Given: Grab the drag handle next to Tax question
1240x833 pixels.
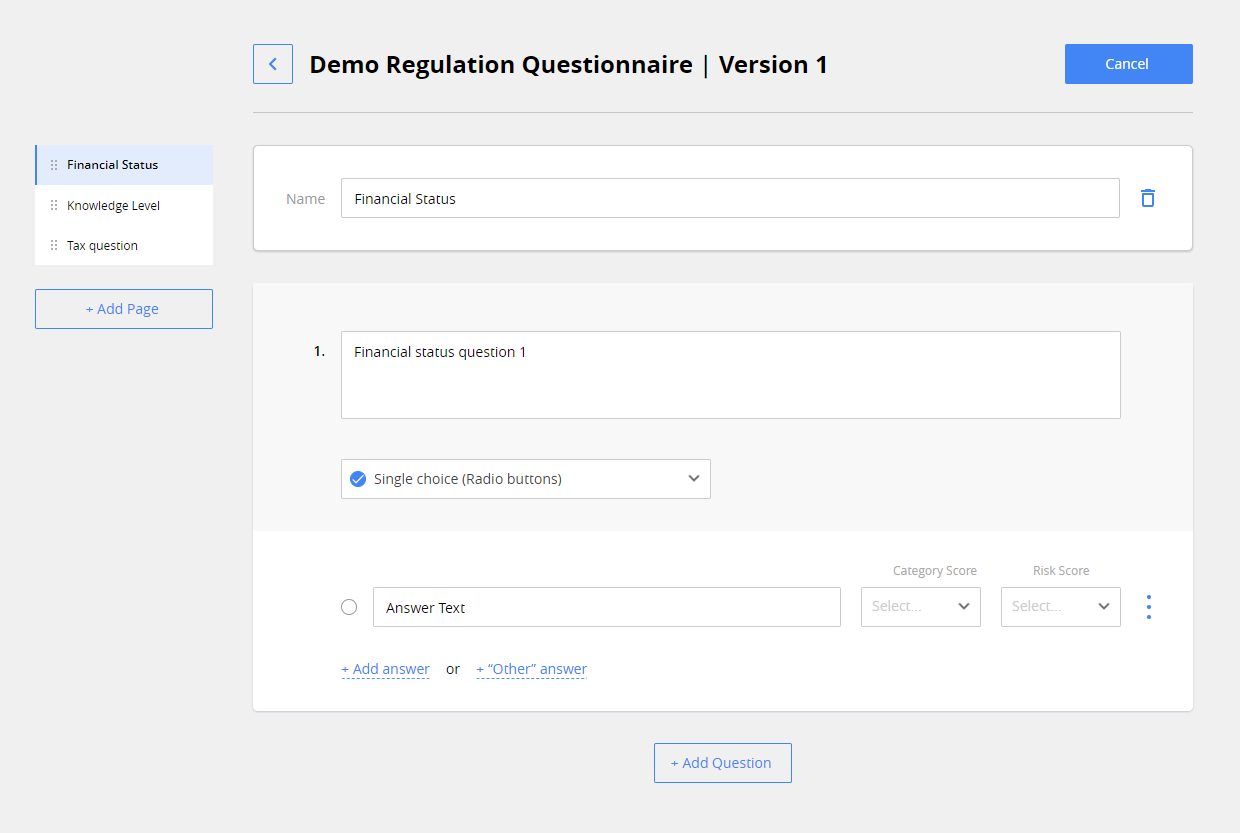Looking at the screenshot, I should point(53,245).
